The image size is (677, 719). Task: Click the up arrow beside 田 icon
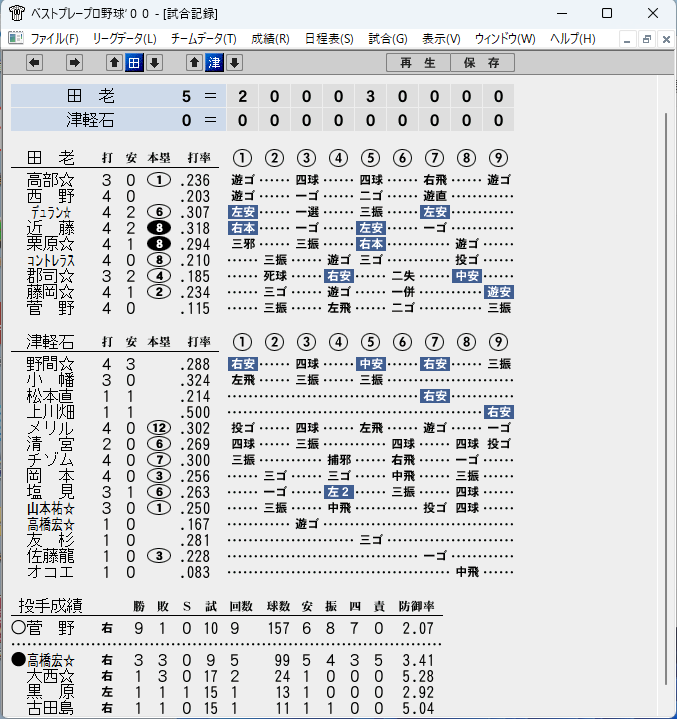tap(114, 62)
